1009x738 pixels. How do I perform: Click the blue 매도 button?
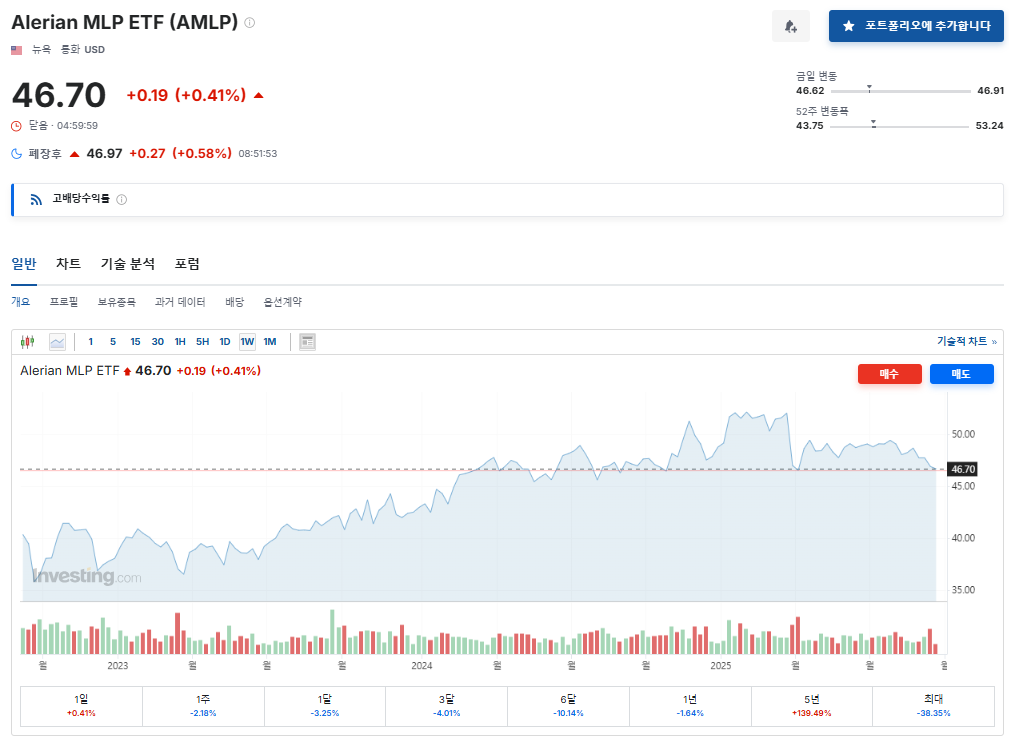(x=961, y=373)
